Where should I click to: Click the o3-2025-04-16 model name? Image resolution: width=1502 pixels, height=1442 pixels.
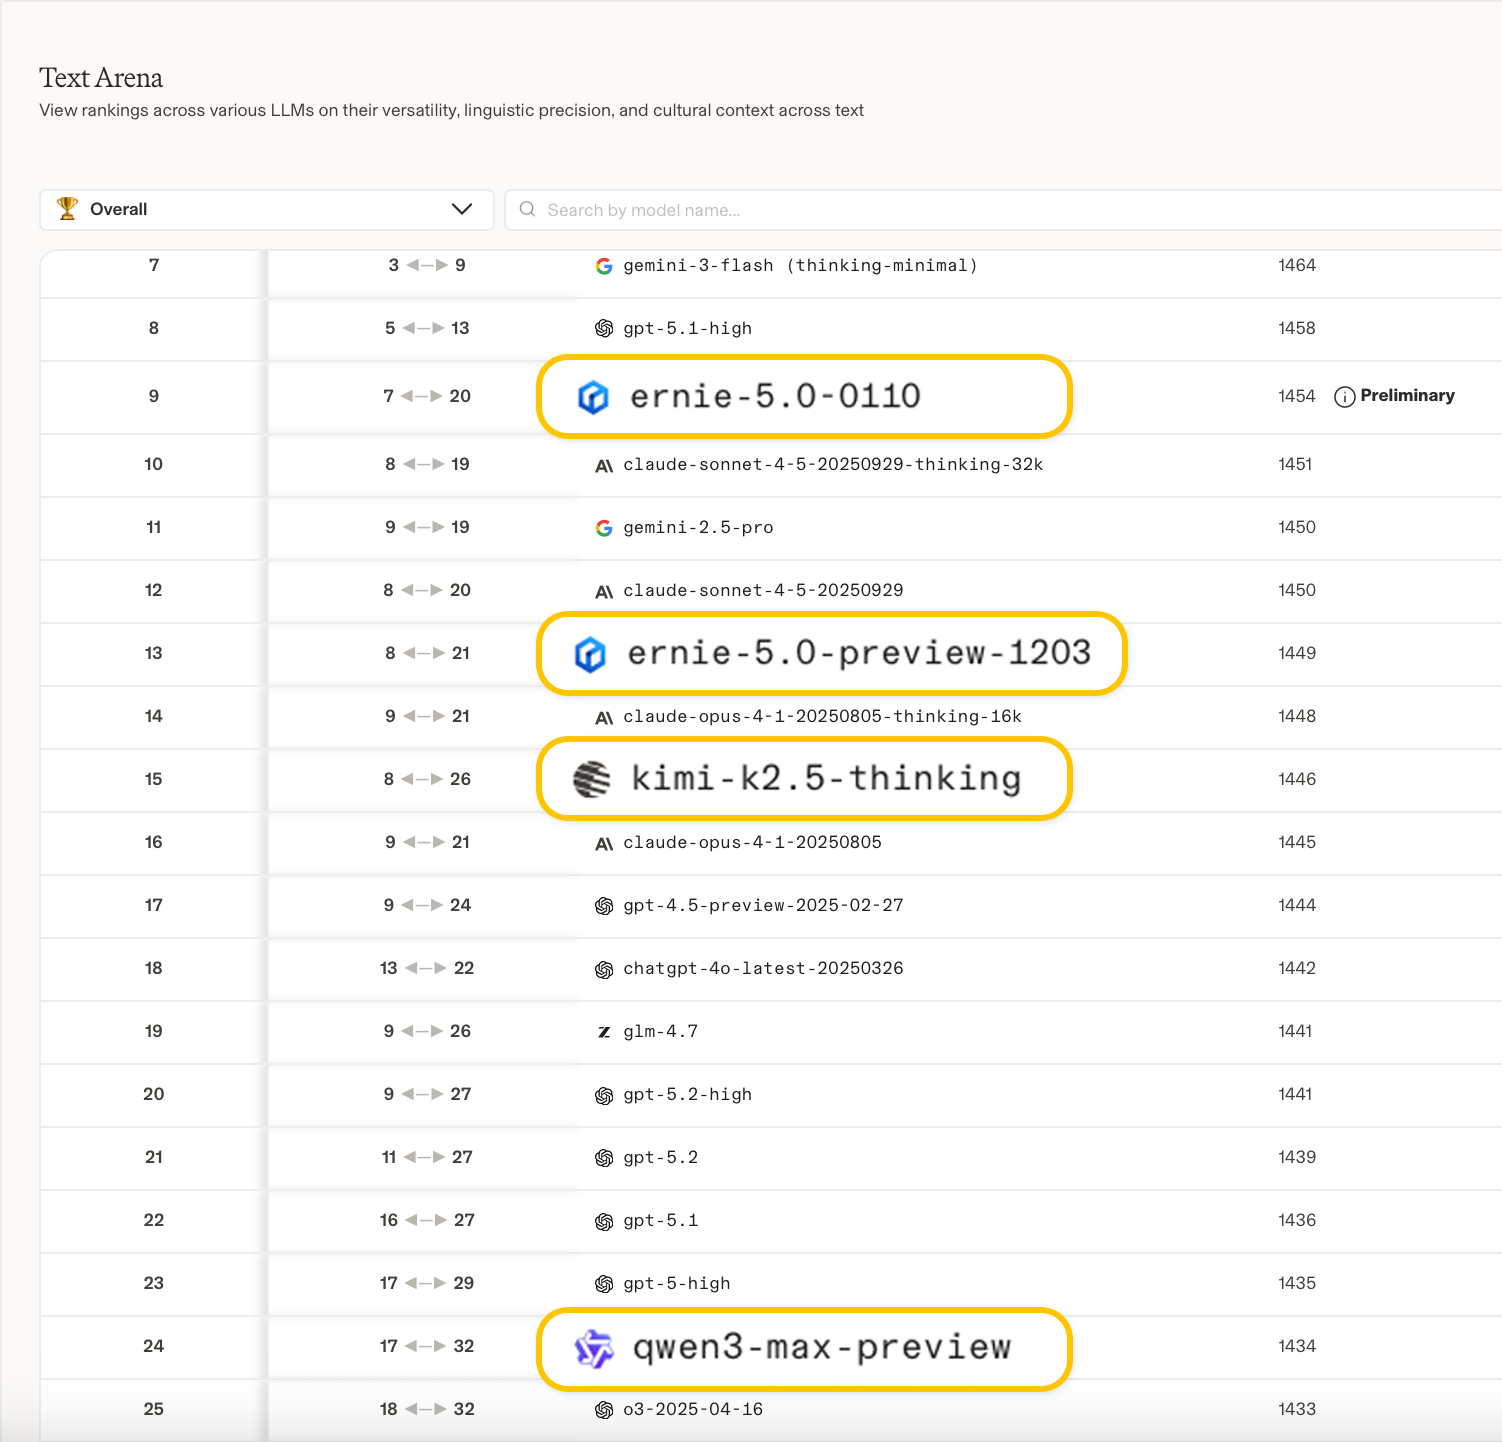click(693, 1409)
